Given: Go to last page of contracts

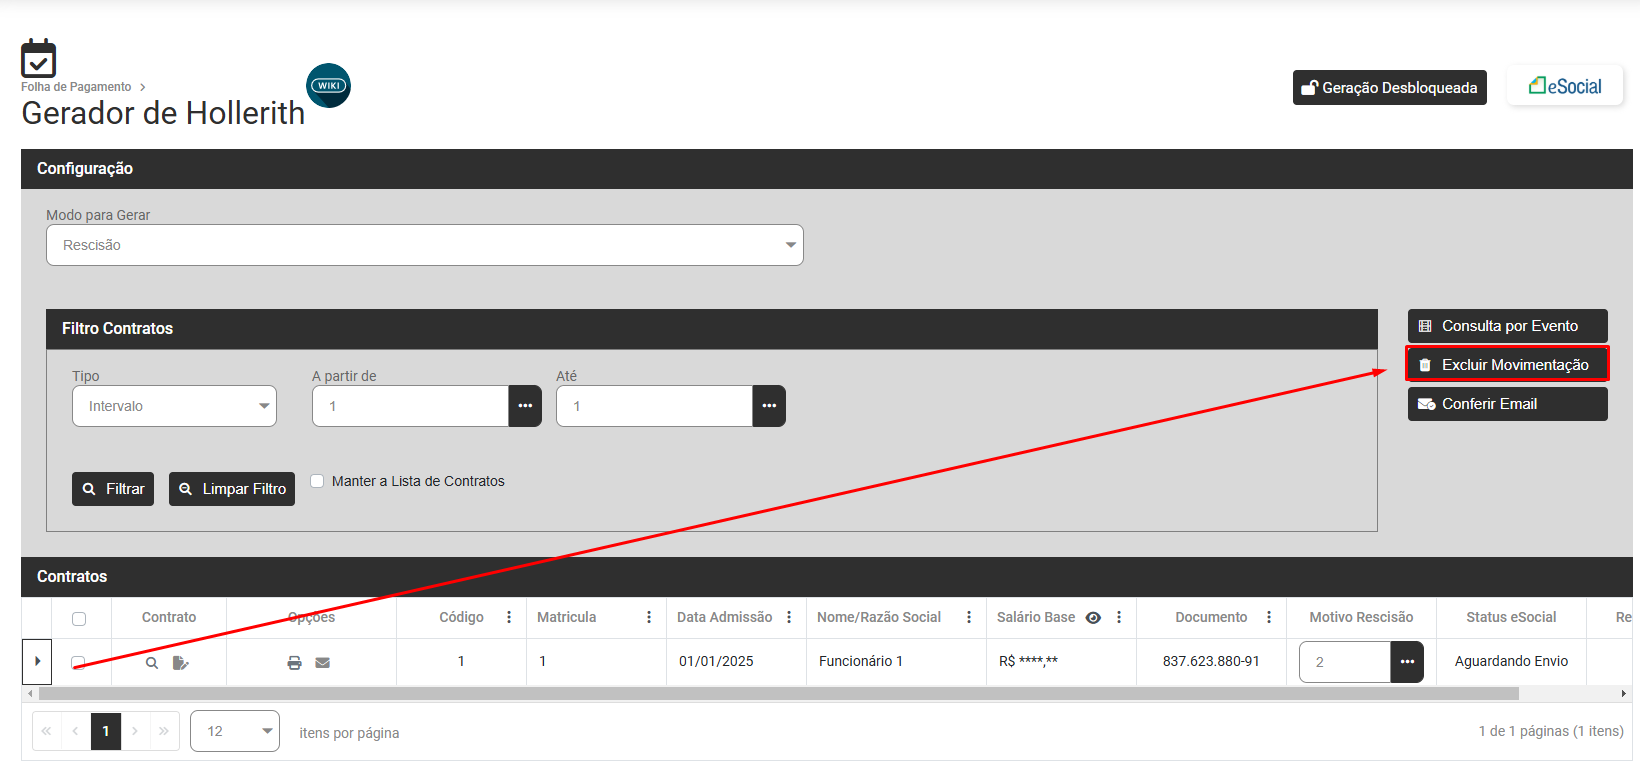Looking at the screenshot, I should 164,731.
